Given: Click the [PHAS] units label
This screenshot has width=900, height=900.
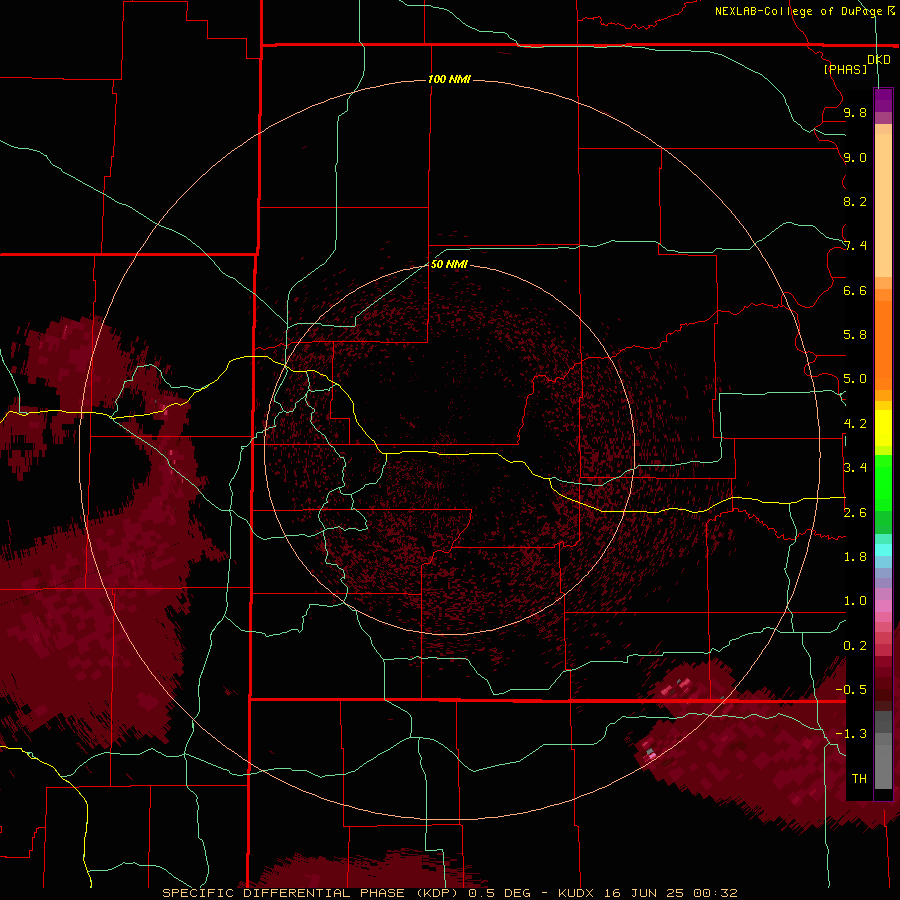Looking at the screenshot, I should point(845,69).
